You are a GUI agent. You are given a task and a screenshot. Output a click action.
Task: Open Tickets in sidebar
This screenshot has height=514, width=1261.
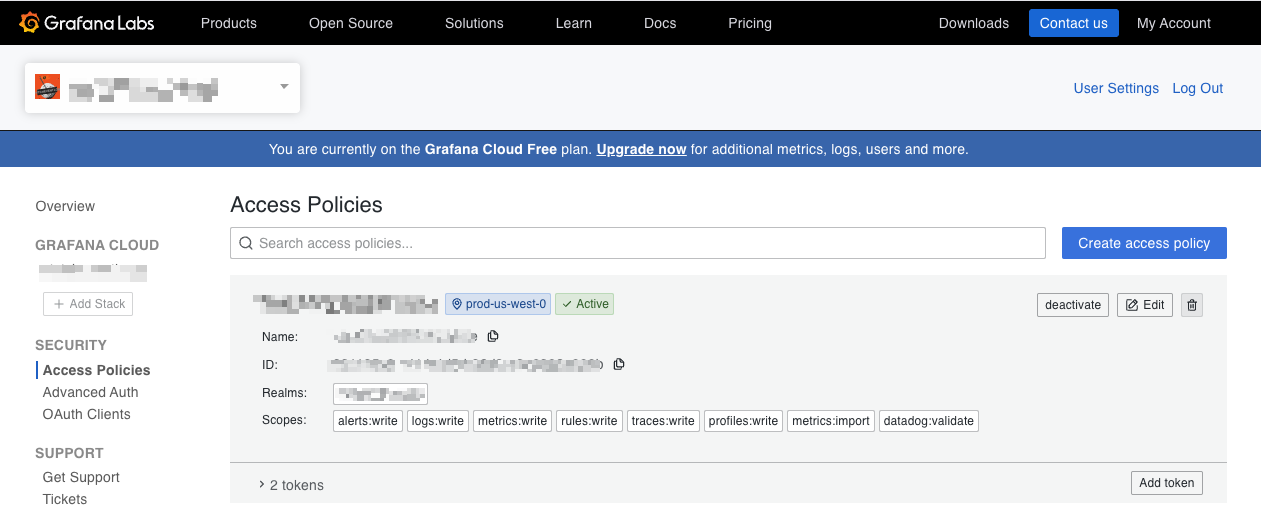click(x=65, y=499)
